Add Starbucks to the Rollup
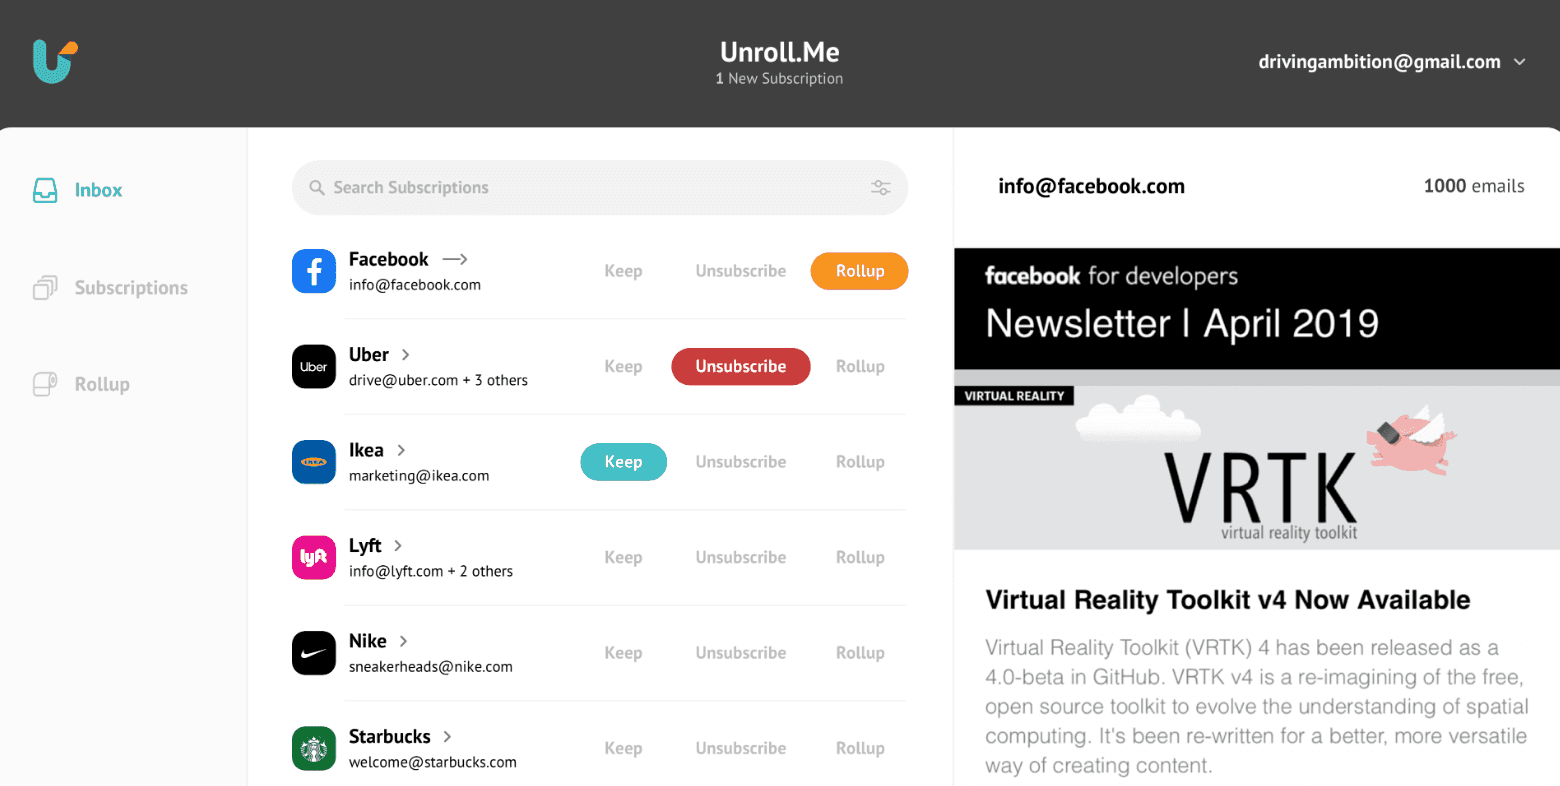This screenshot has width=1560, height=786. click(860, 749)
